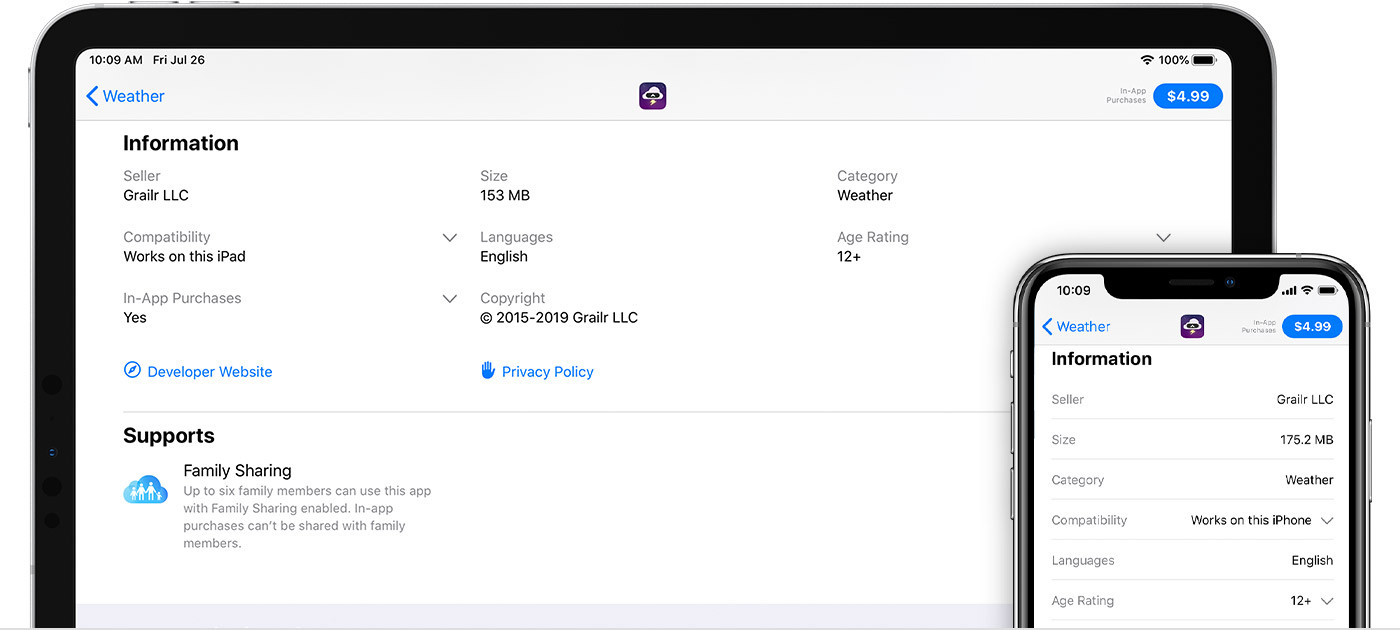Screen dimensions: 1400x630
Task: Click the date Fri Jul 26
Action: (179, 60)
